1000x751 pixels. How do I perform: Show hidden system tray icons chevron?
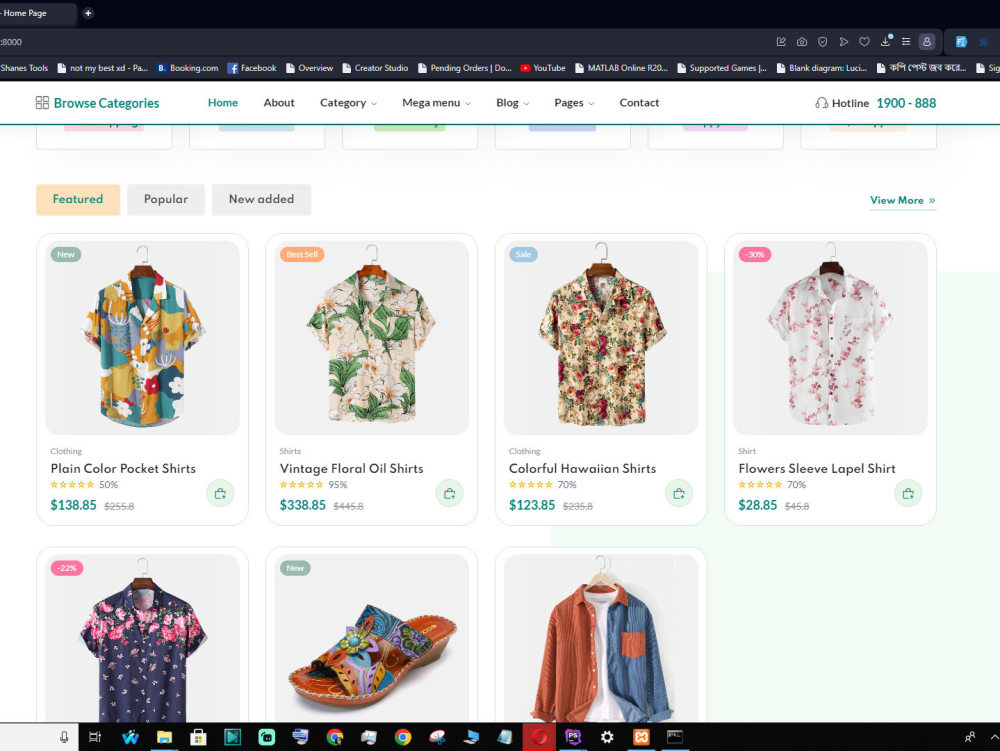(994, 737)
